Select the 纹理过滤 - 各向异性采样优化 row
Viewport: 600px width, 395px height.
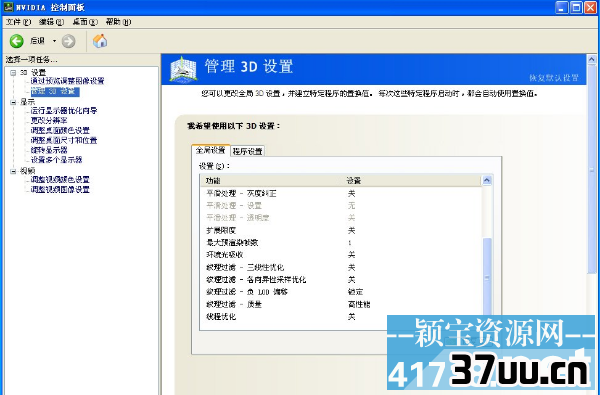341,280
